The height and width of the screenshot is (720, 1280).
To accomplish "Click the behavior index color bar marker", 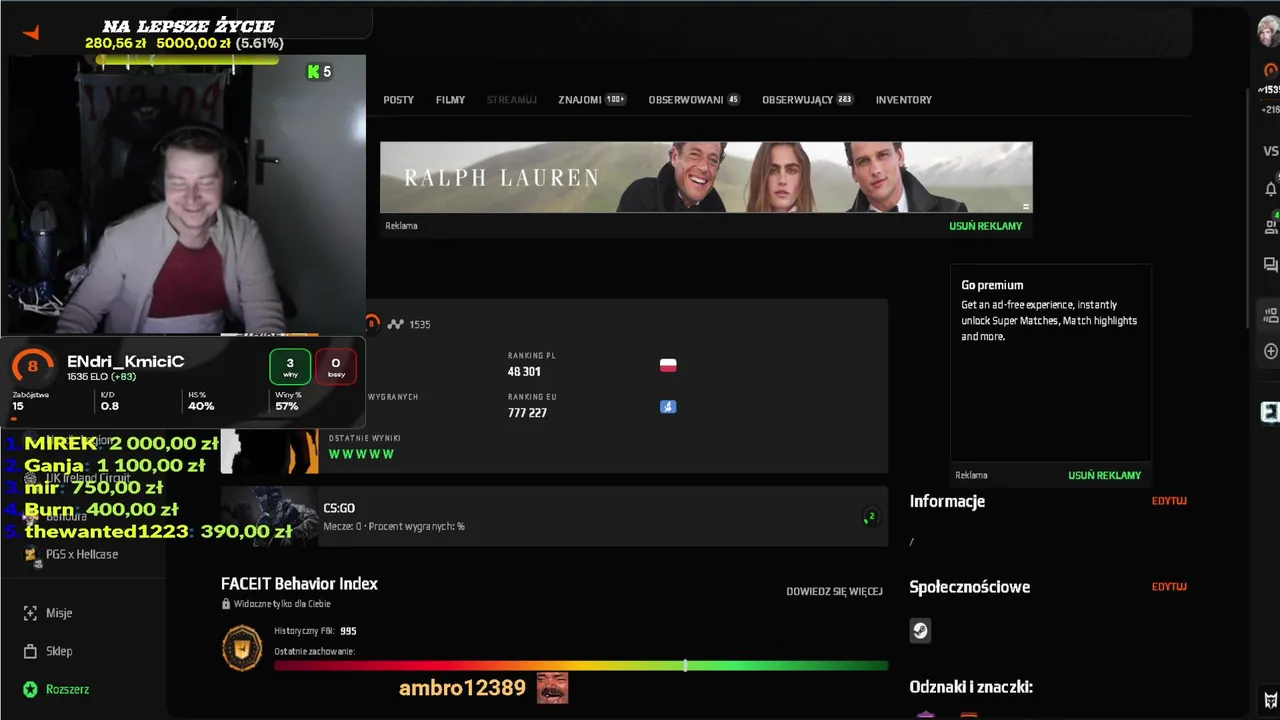I will tap(685, 665).
